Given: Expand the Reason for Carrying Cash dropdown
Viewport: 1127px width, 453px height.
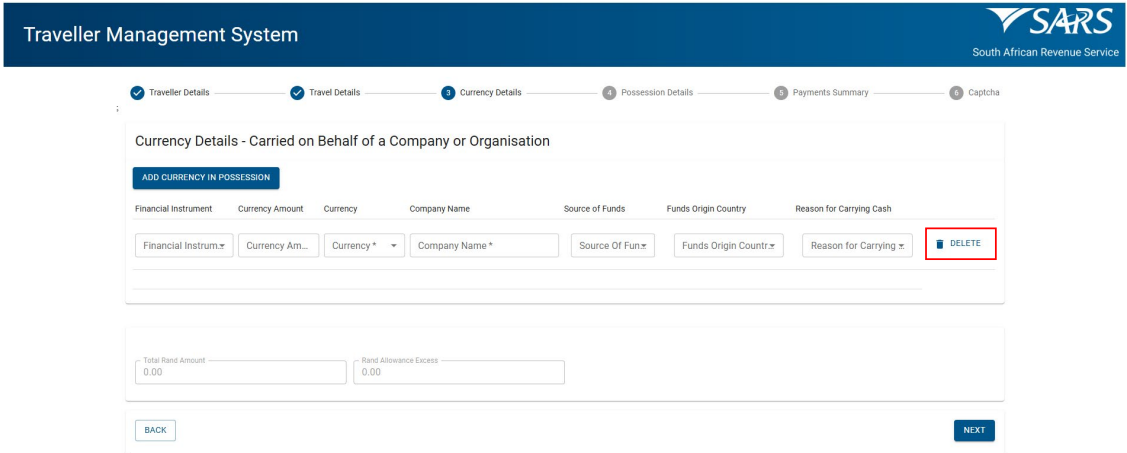Looking at the screenshot, I should pos(857,246).
